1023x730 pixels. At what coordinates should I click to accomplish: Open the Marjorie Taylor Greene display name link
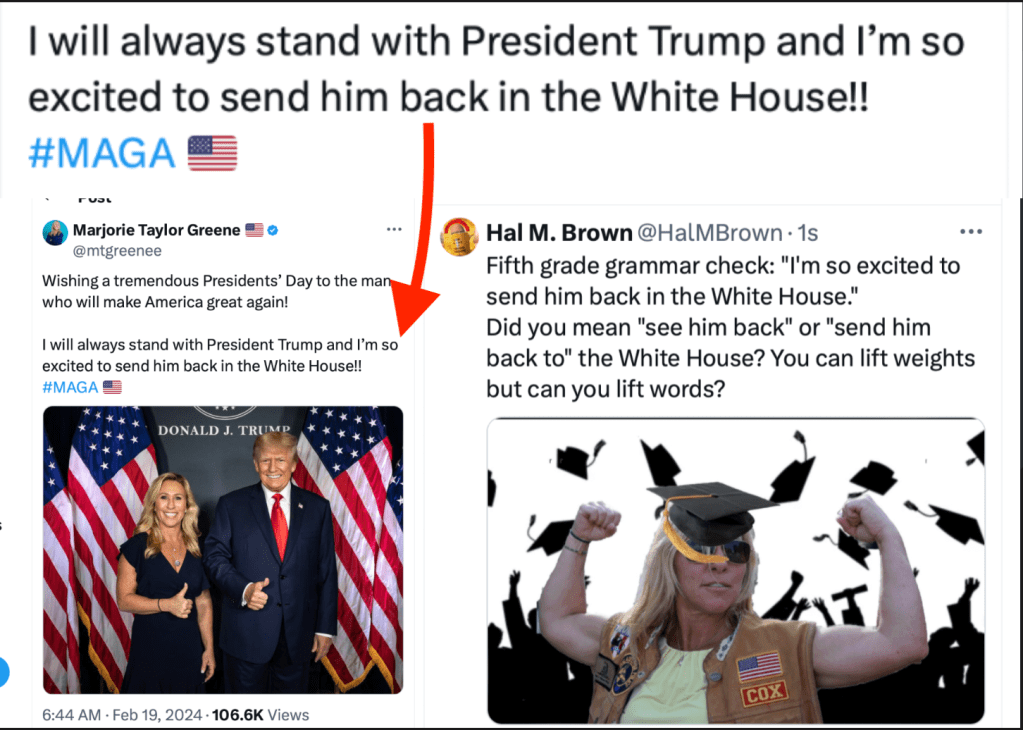tap(157, 230)
